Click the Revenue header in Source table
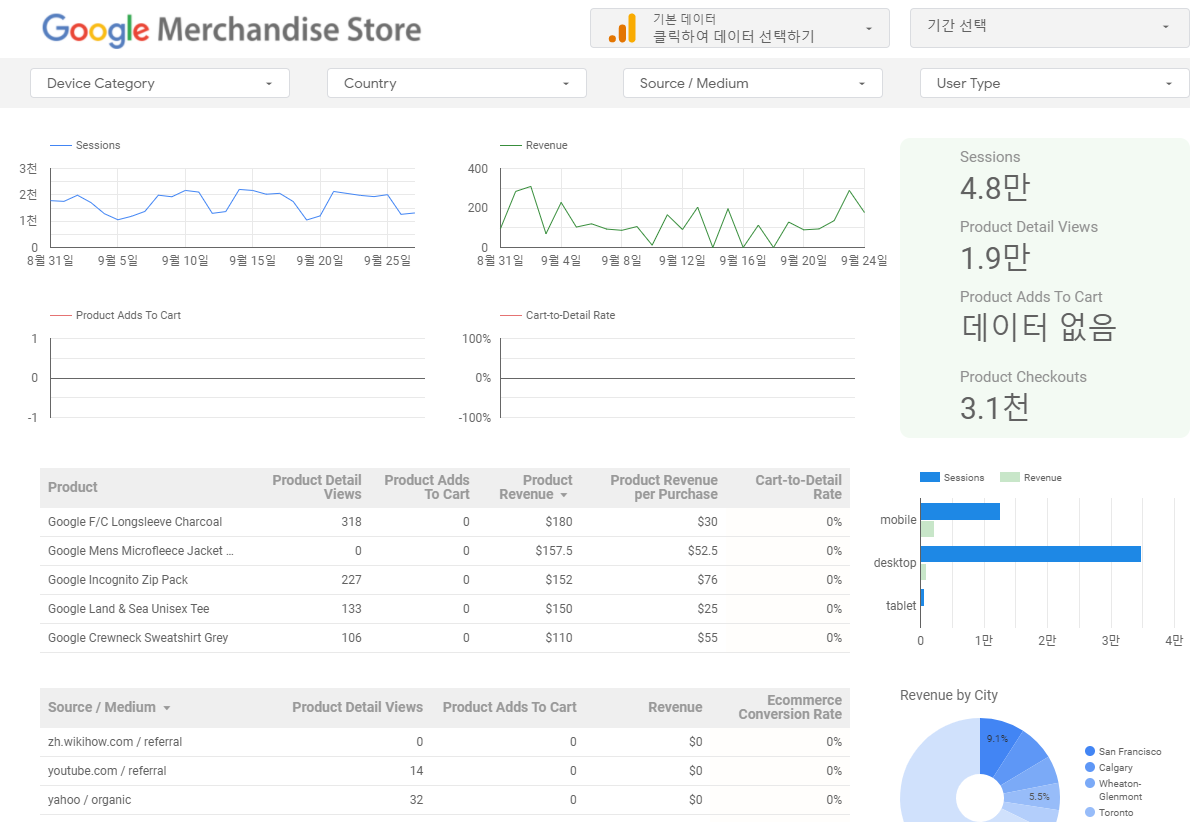1190x822 pixels. pos(675,707)
